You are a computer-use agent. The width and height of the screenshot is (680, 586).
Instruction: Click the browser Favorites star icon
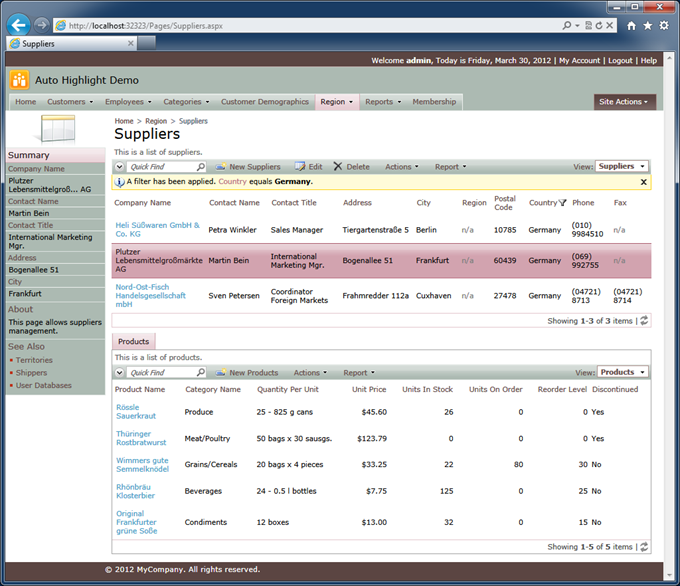(x=647, y=24)
